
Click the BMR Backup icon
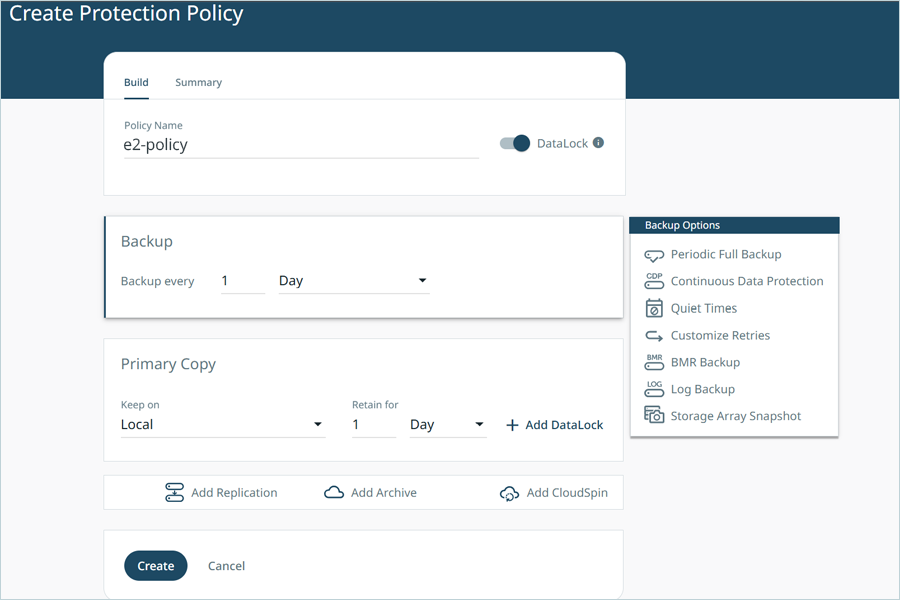click(654, 362)
